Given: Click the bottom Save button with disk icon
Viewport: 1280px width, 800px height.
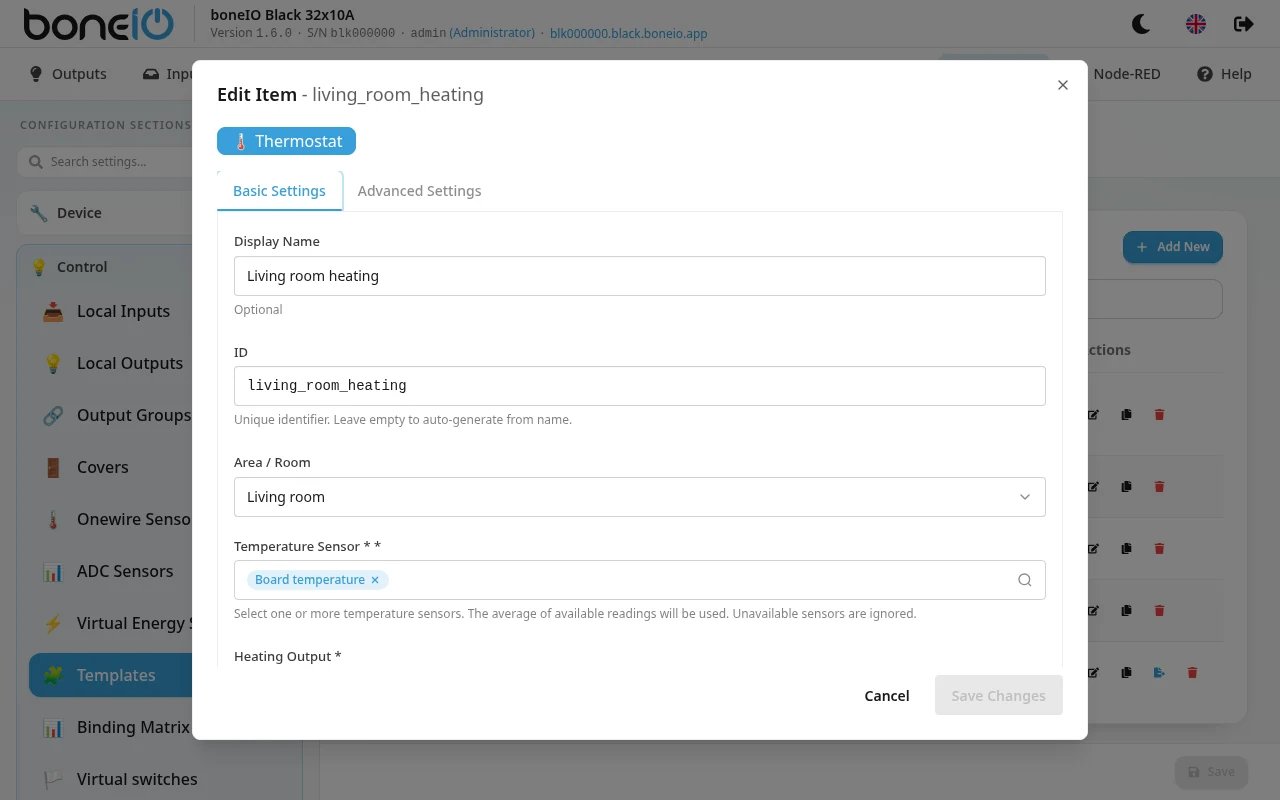Looking at the screenshot, I should point(1211,772).
